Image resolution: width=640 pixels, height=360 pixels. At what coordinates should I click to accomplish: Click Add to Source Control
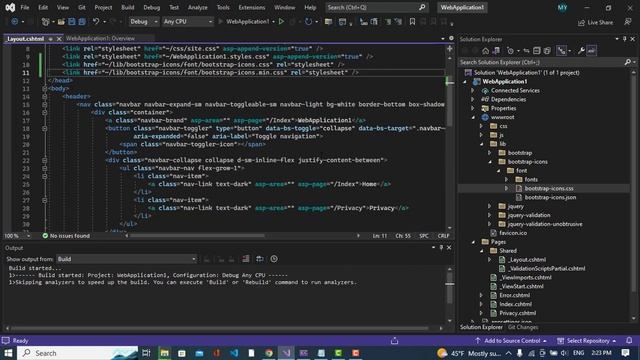(x=511, y=340)
